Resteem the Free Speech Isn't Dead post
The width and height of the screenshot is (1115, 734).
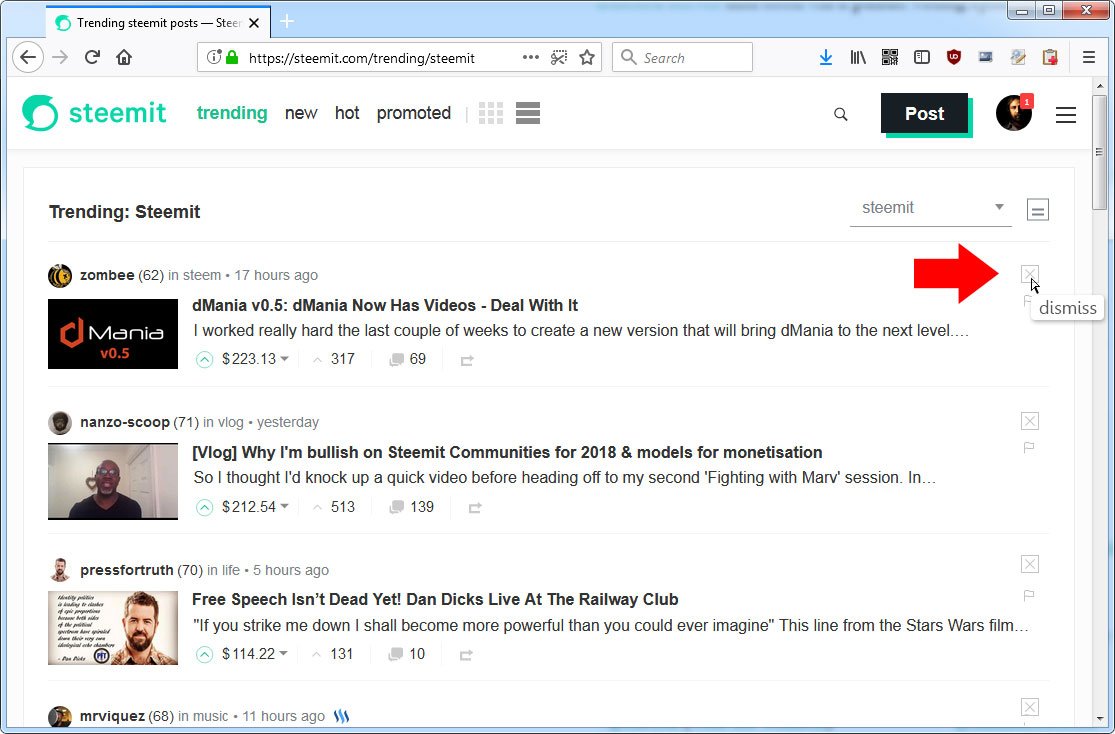click(466, 655)
